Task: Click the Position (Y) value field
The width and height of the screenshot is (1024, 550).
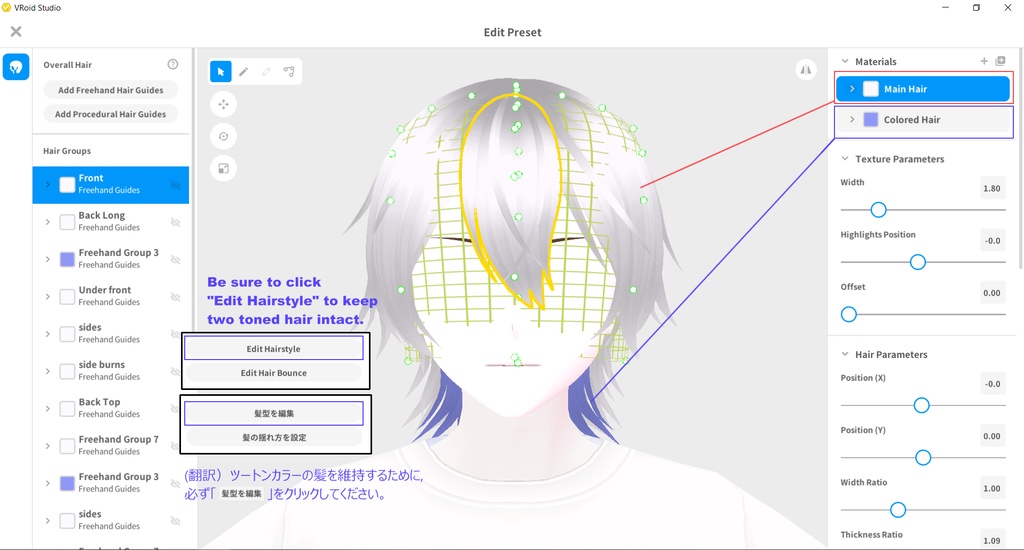Action: point(992,436)
